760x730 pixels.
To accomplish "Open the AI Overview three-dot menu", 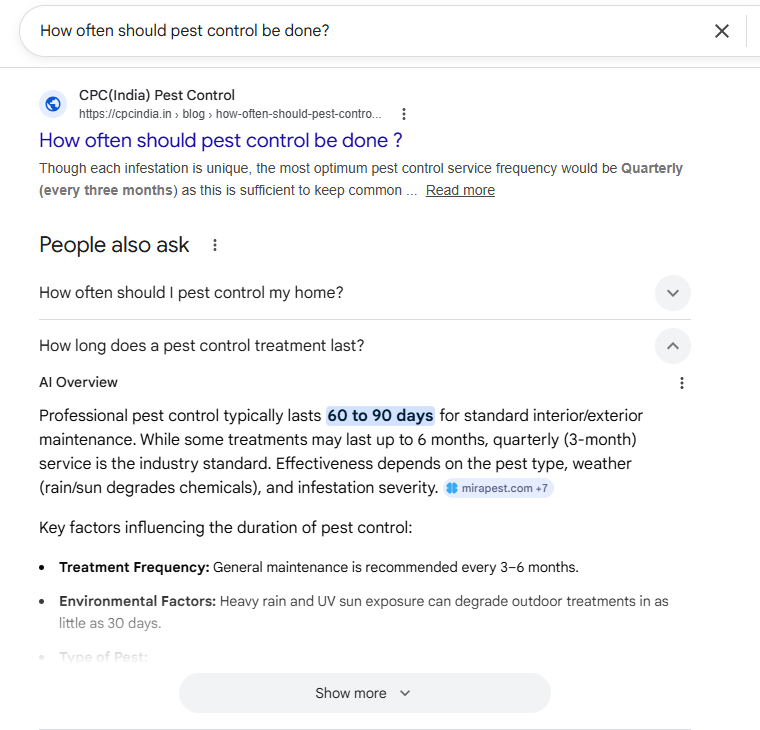I will point(682,383).
